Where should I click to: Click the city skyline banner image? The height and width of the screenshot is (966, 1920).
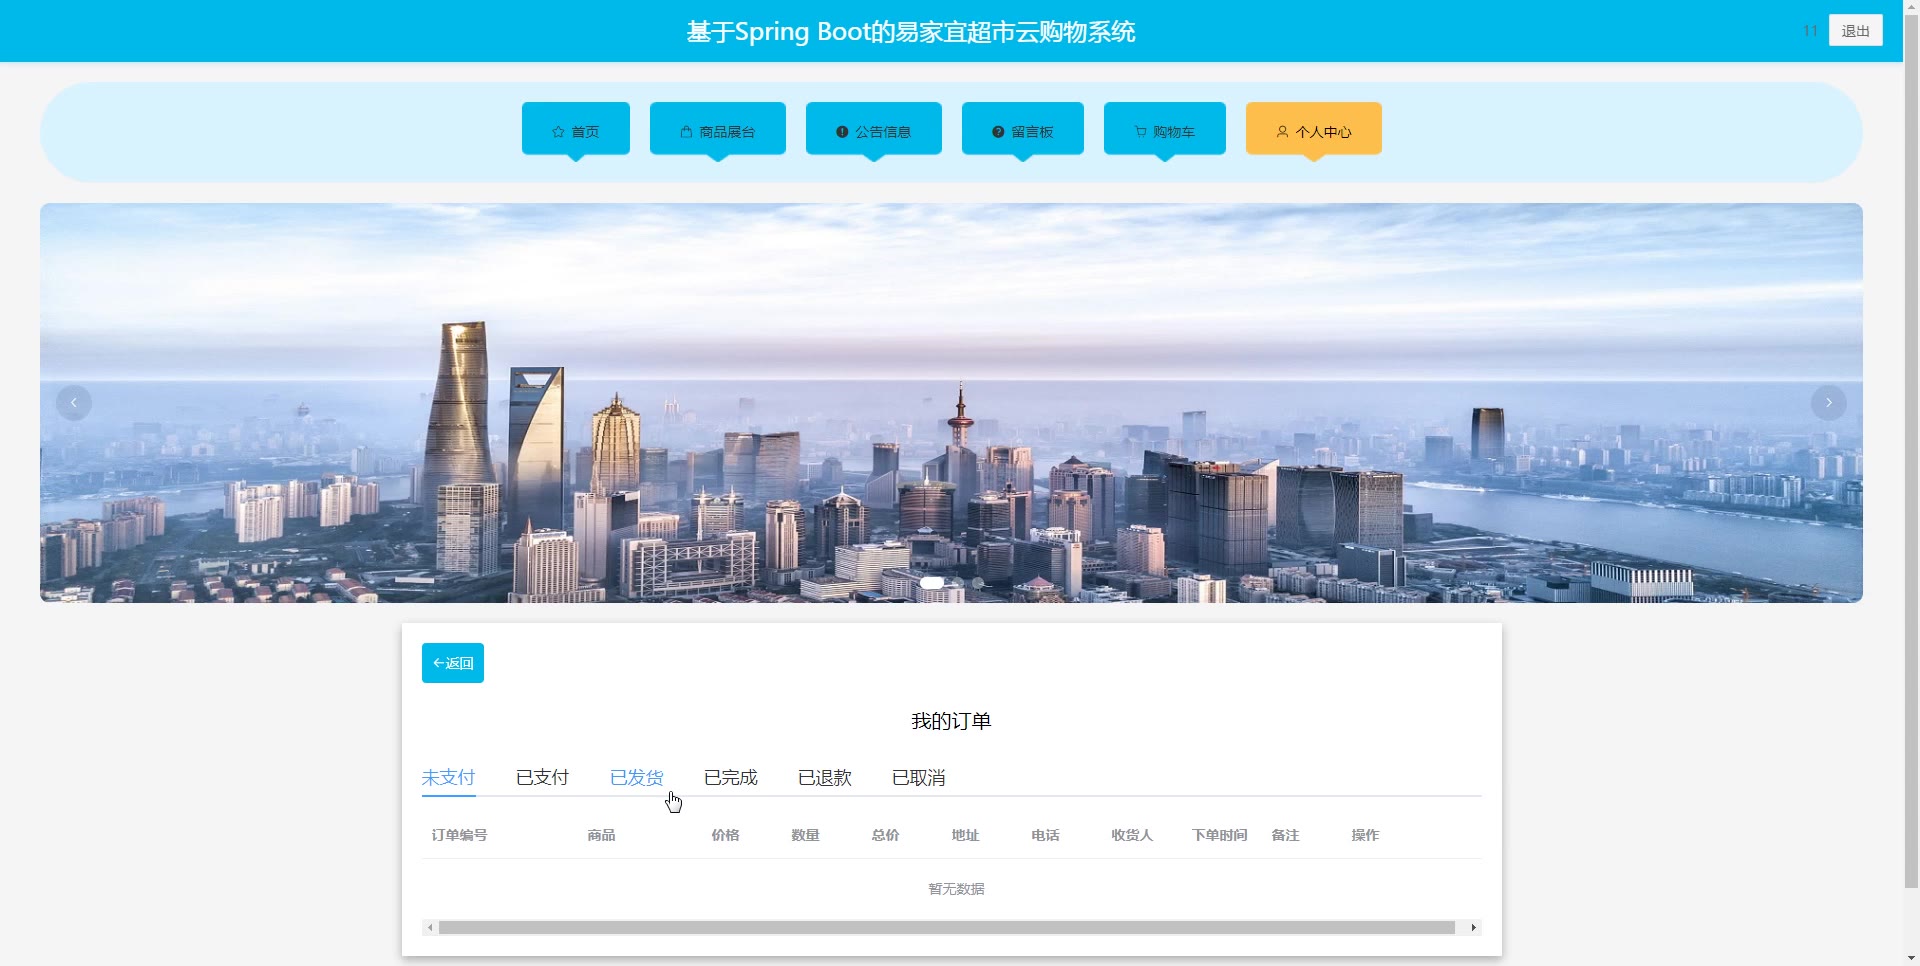tap(951, 403)
